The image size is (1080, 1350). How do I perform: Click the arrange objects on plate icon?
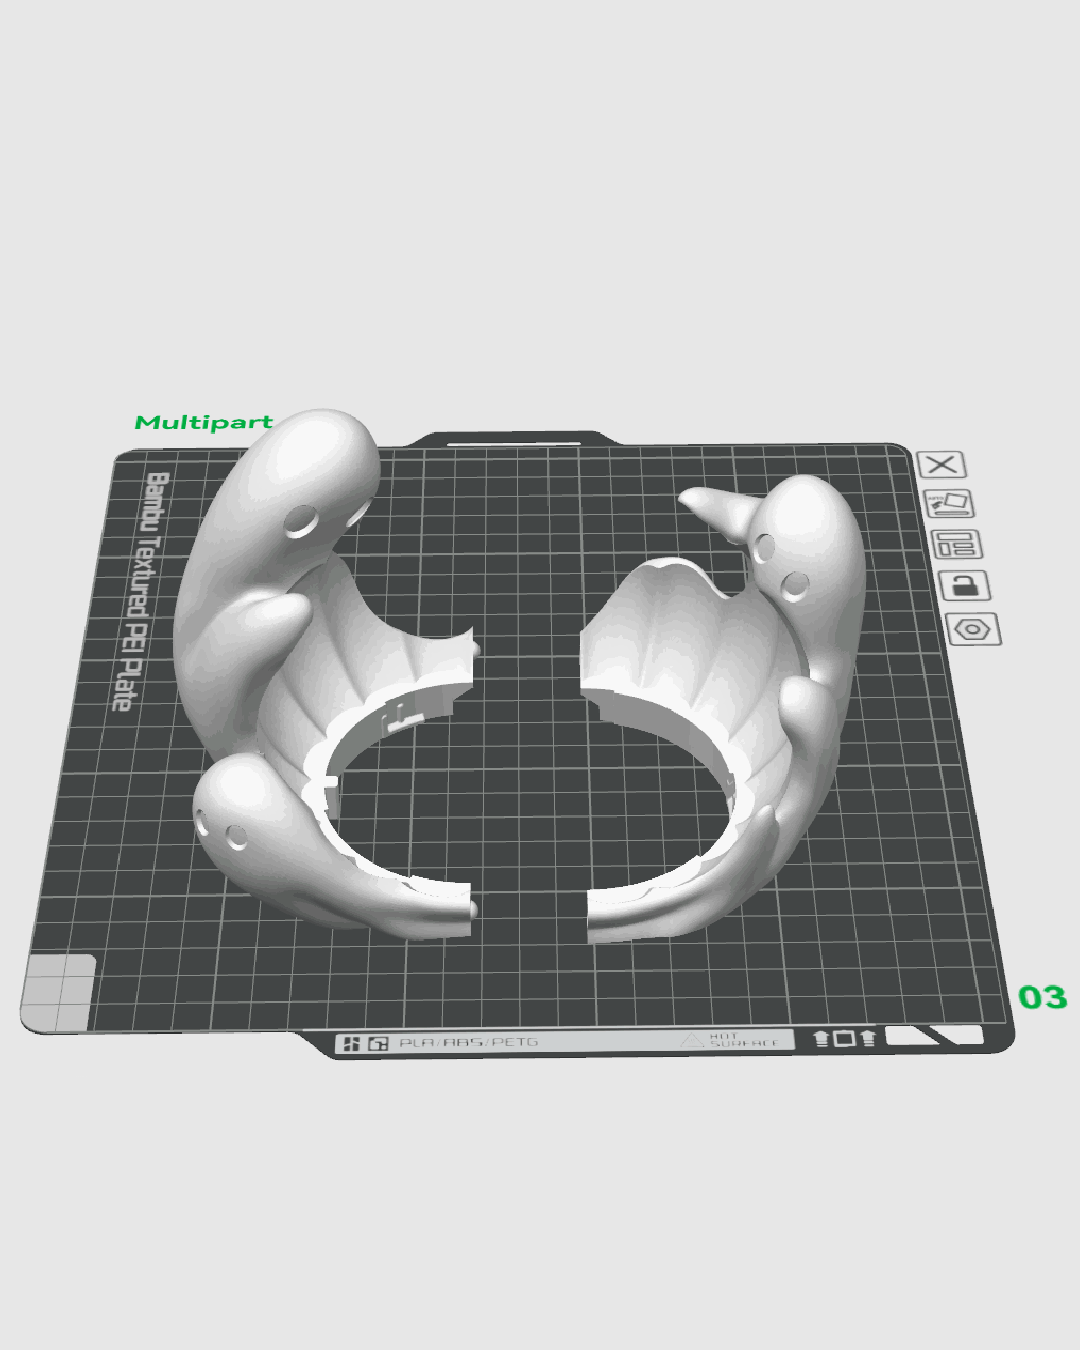pyautogui.click(x=957, y=544)
